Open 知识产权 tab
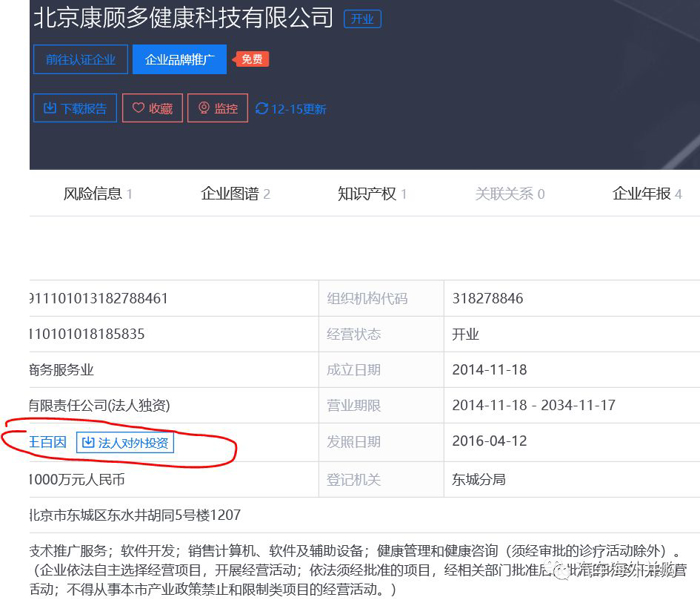The image size is (700, 599). pos(372,194)
